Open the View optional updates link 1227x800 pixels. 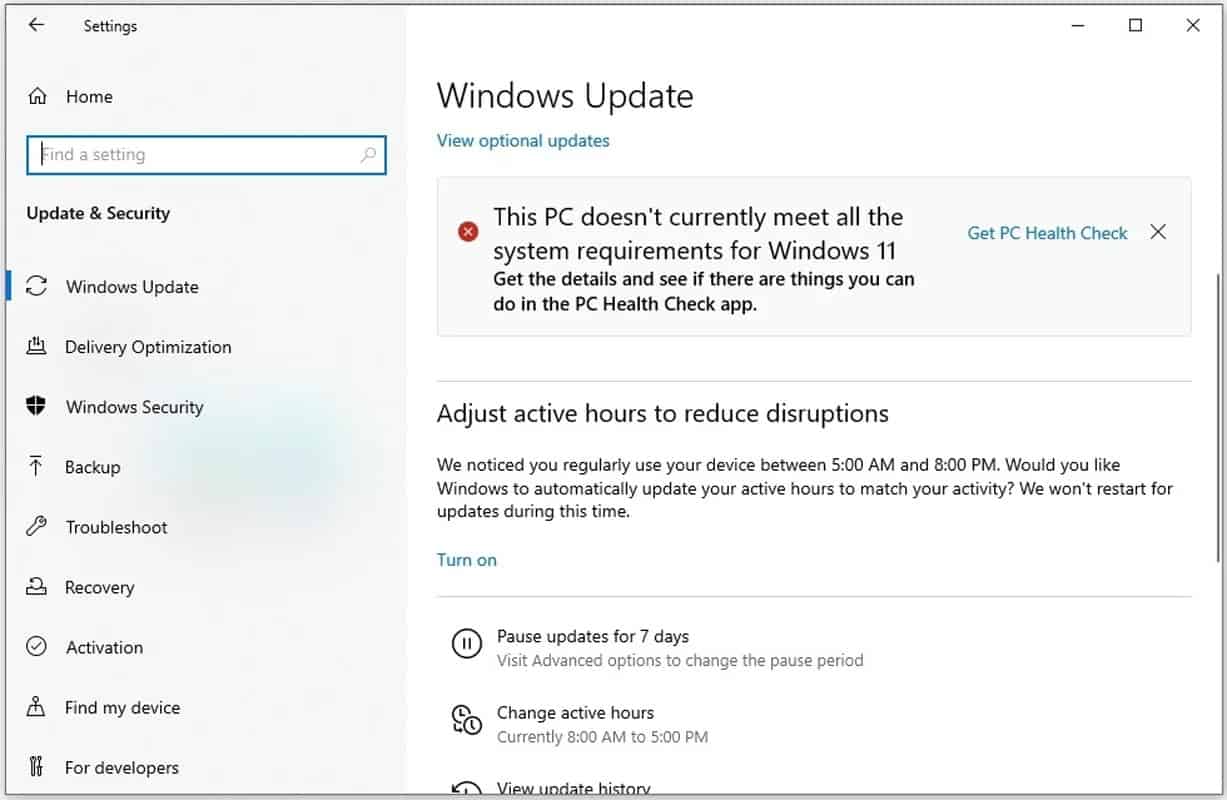pos(523,141)
